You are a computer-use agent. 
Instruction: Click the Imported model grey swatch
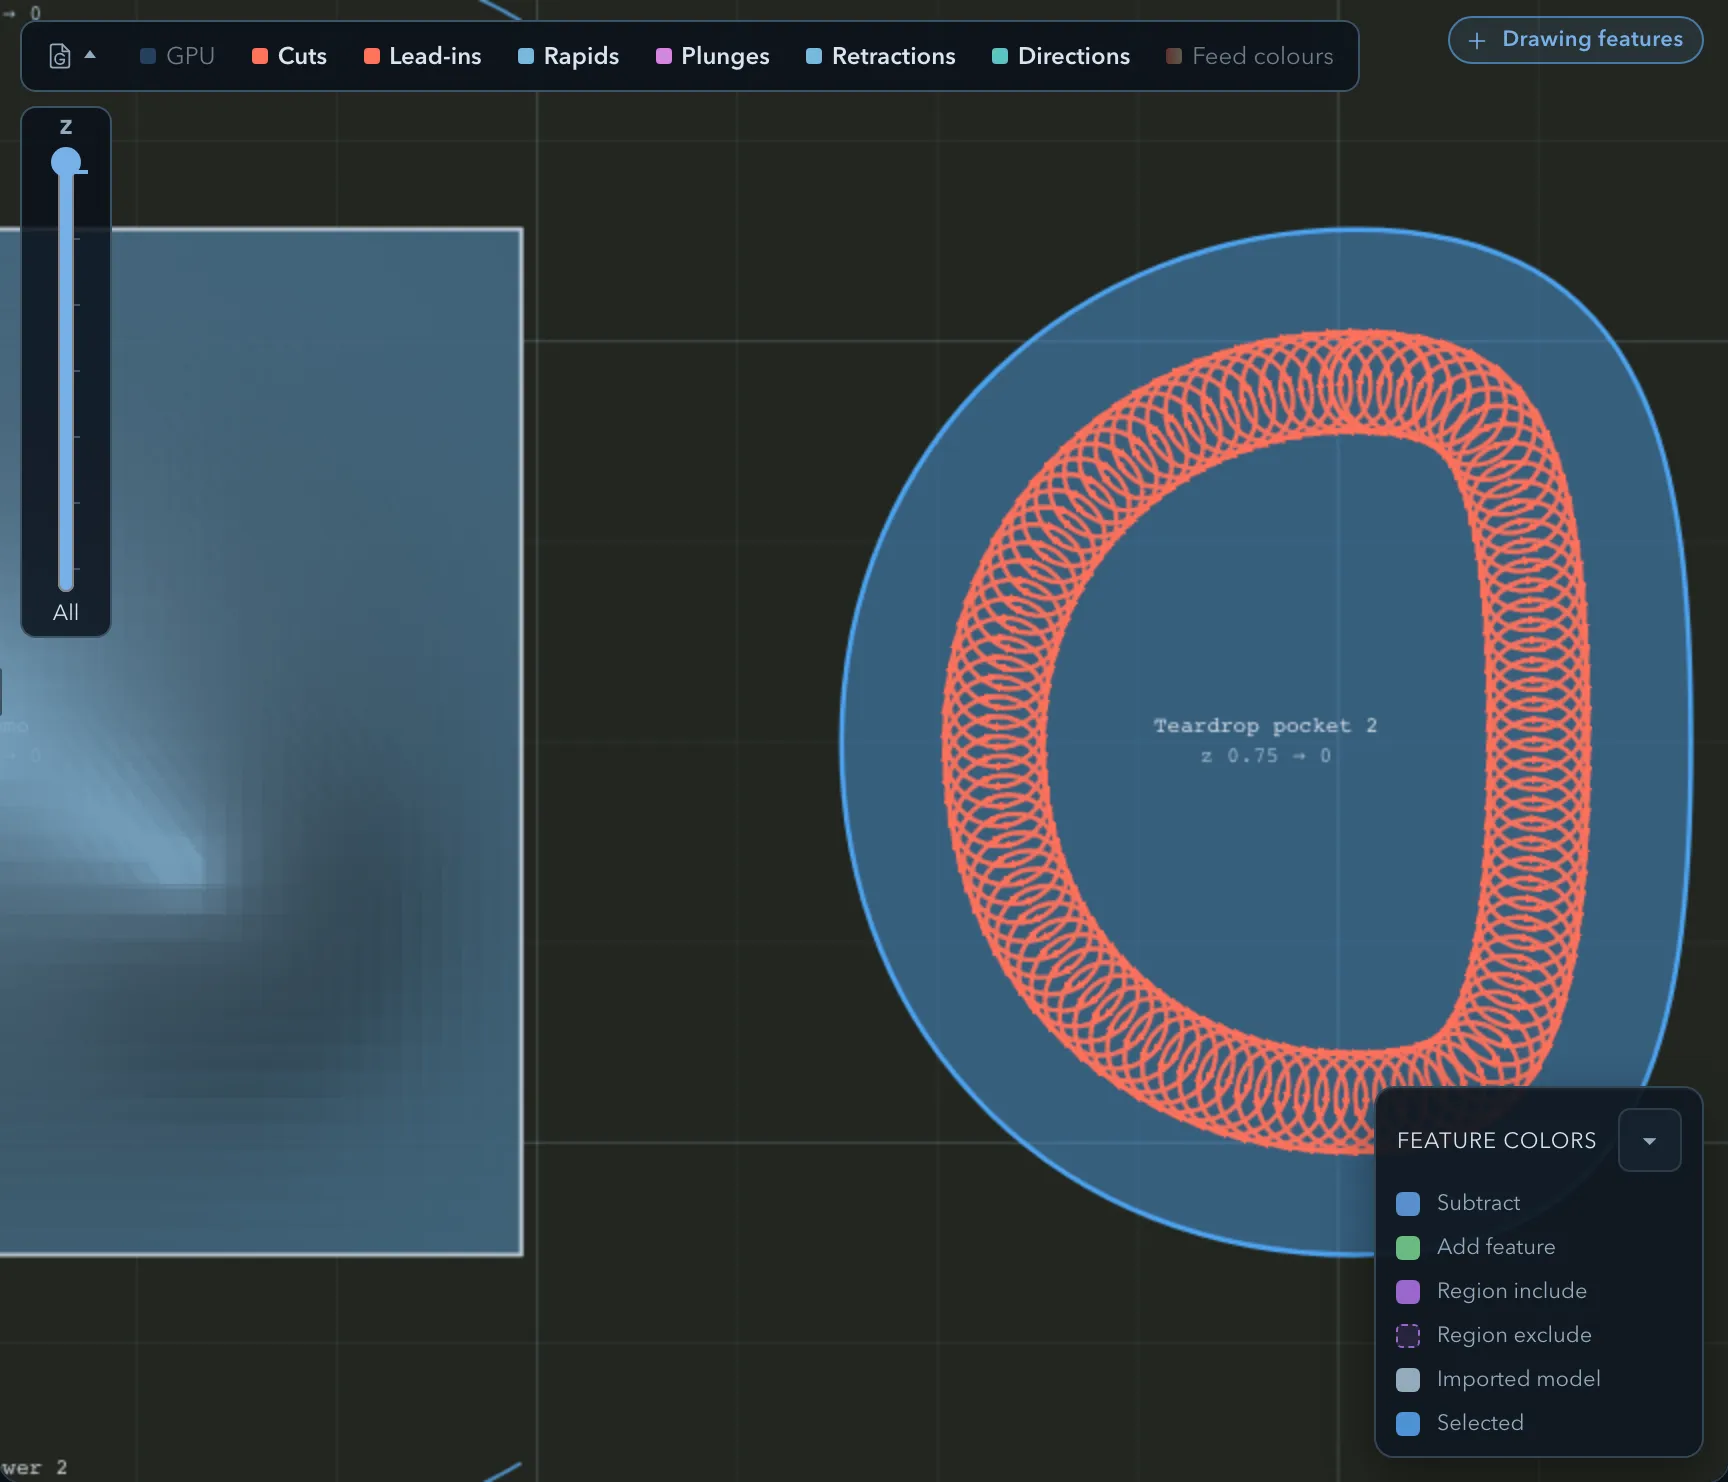(1408, 1379)
